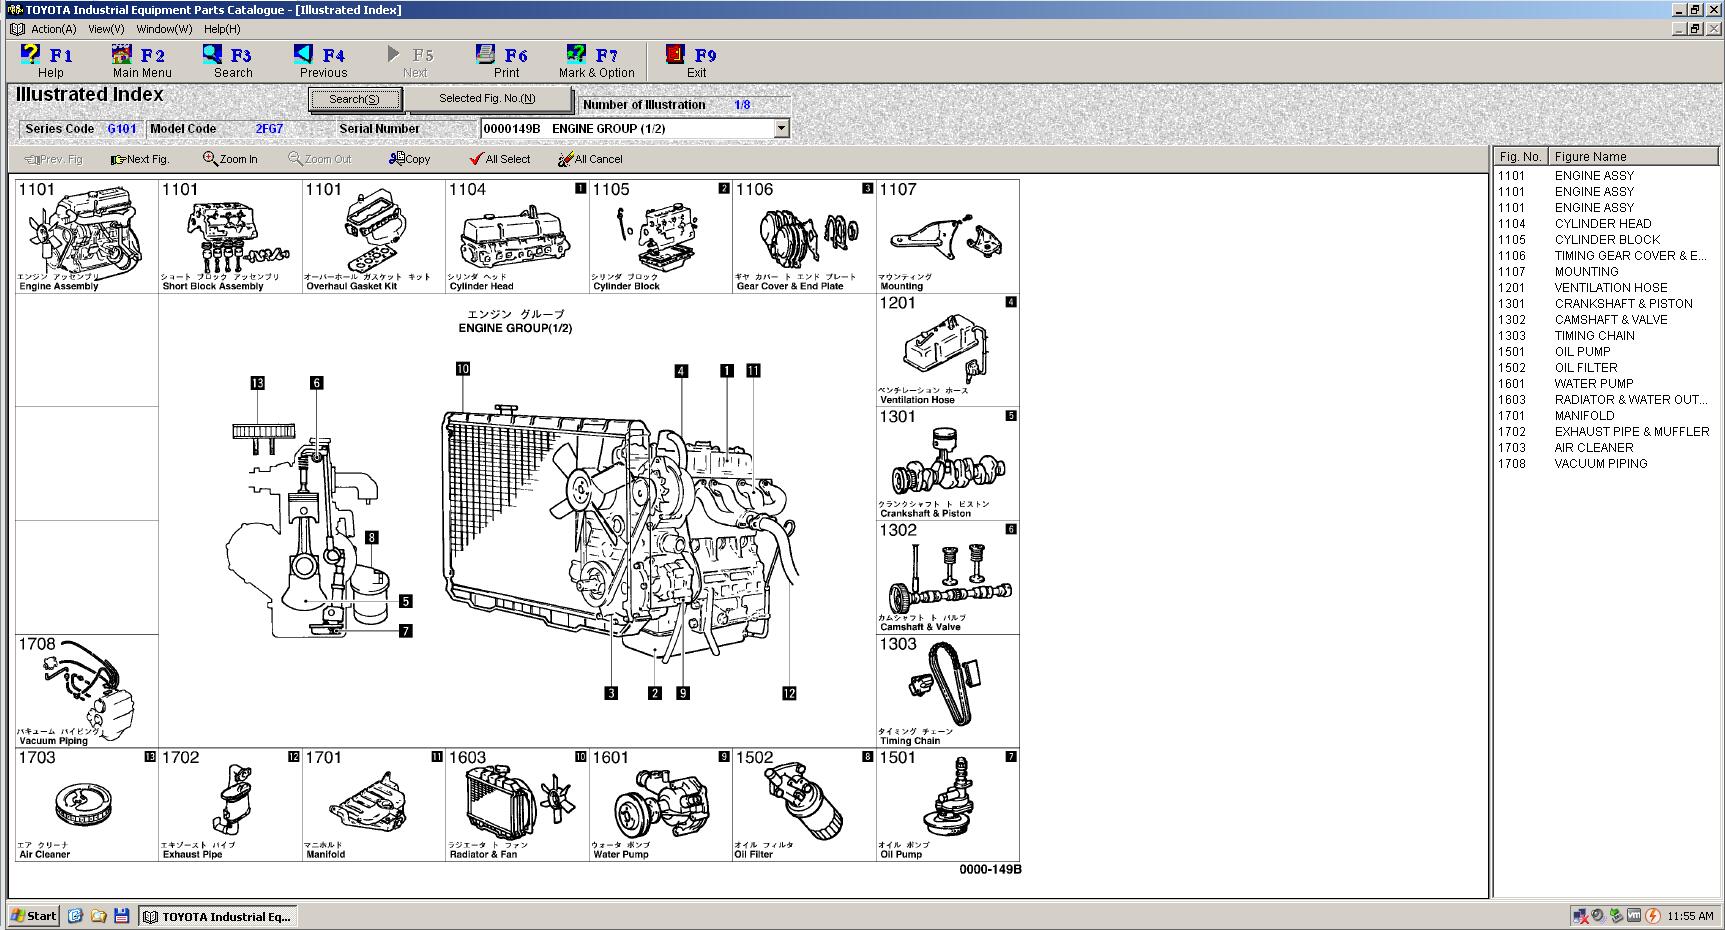
Task: Click Next Fig. in the toolbar
Action: (140, 159)
